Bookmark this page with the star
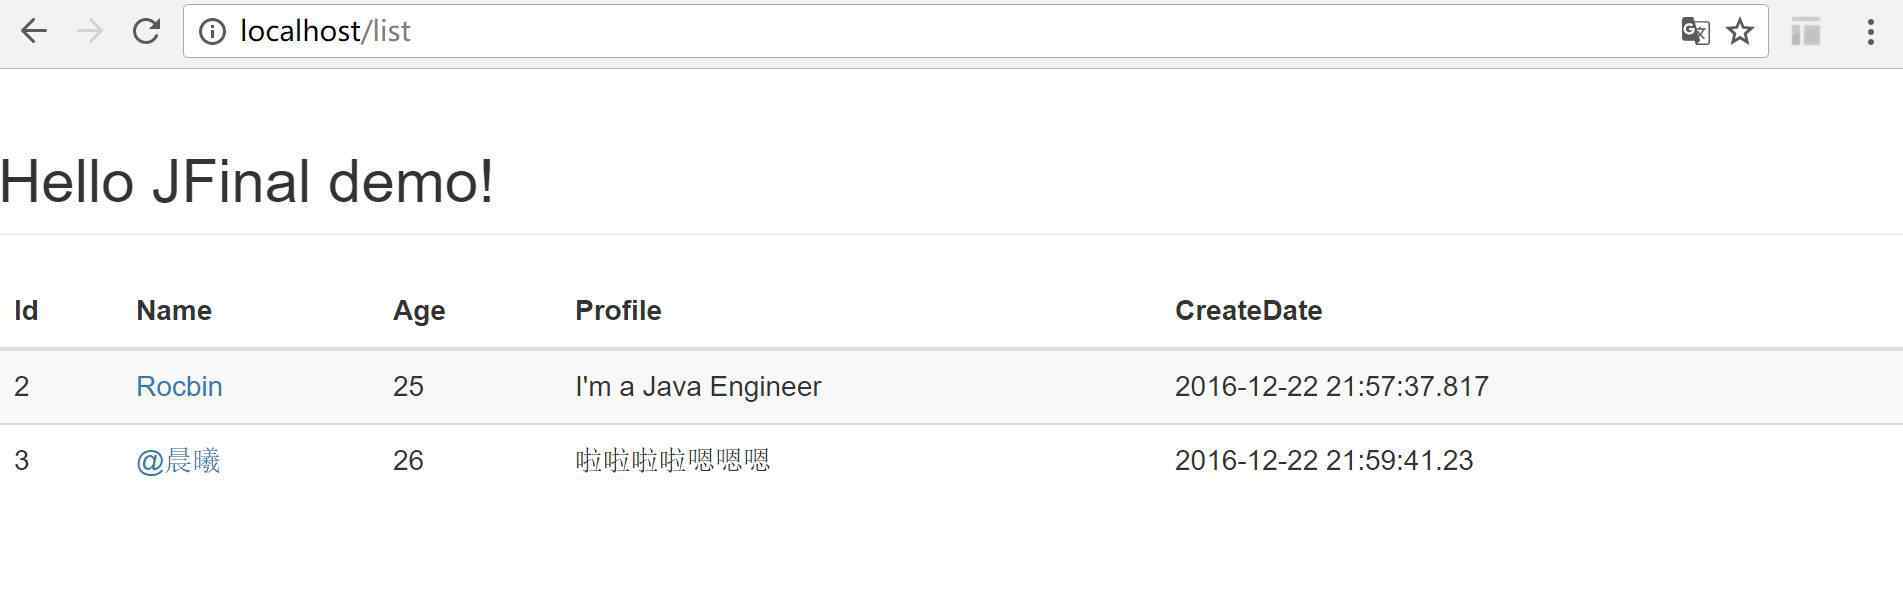 point(1740,31)
